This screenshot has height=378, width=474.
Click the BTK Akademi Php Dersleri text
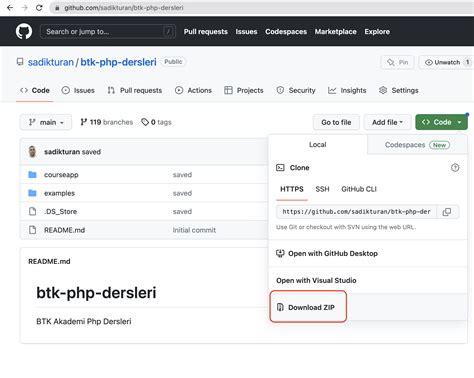(x=84, y=321)
